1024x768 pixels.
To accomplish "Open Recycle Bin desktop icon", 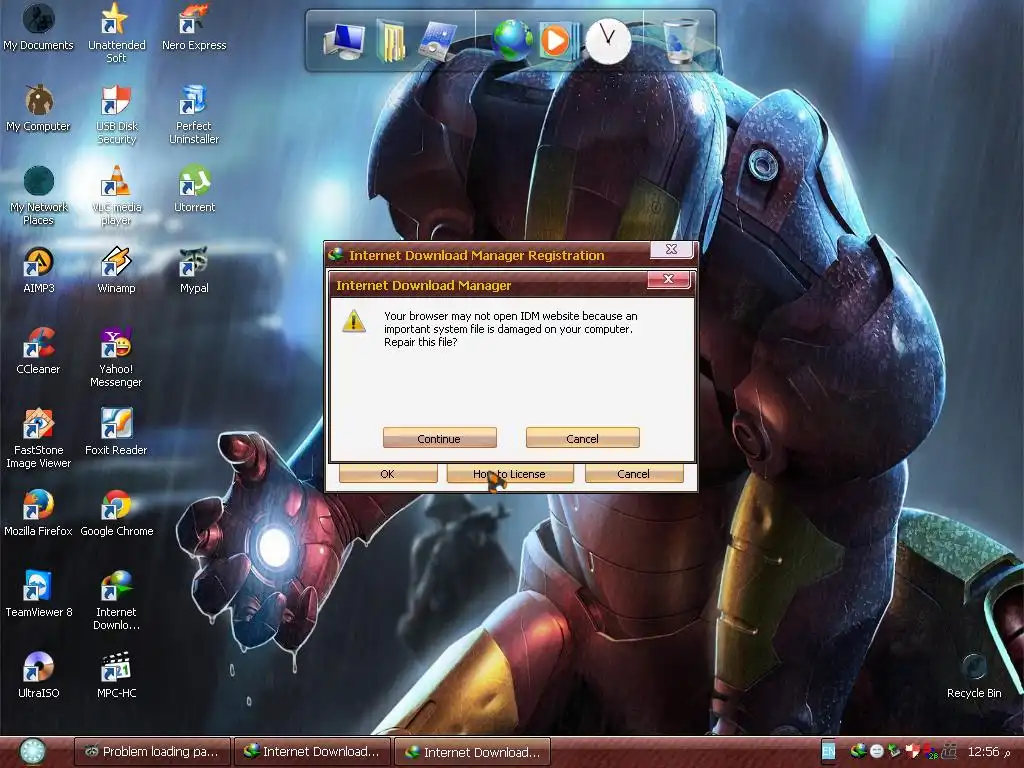I will coord(974,675).
